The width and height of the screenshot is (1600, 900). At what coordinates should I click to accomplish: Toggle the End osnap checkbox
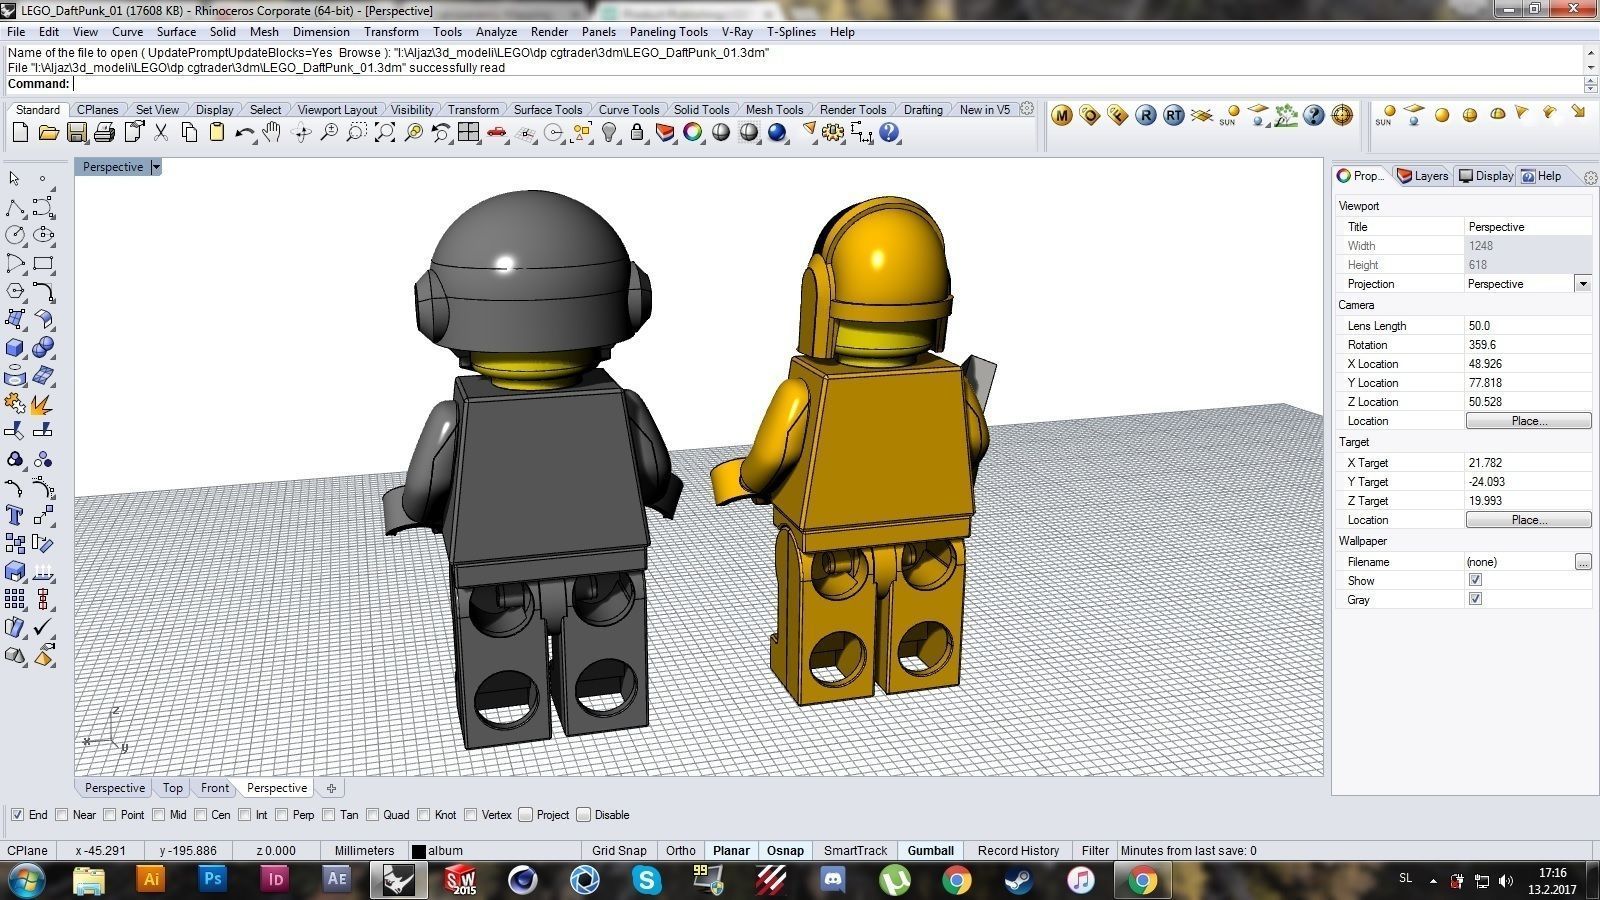coord(17,814)
